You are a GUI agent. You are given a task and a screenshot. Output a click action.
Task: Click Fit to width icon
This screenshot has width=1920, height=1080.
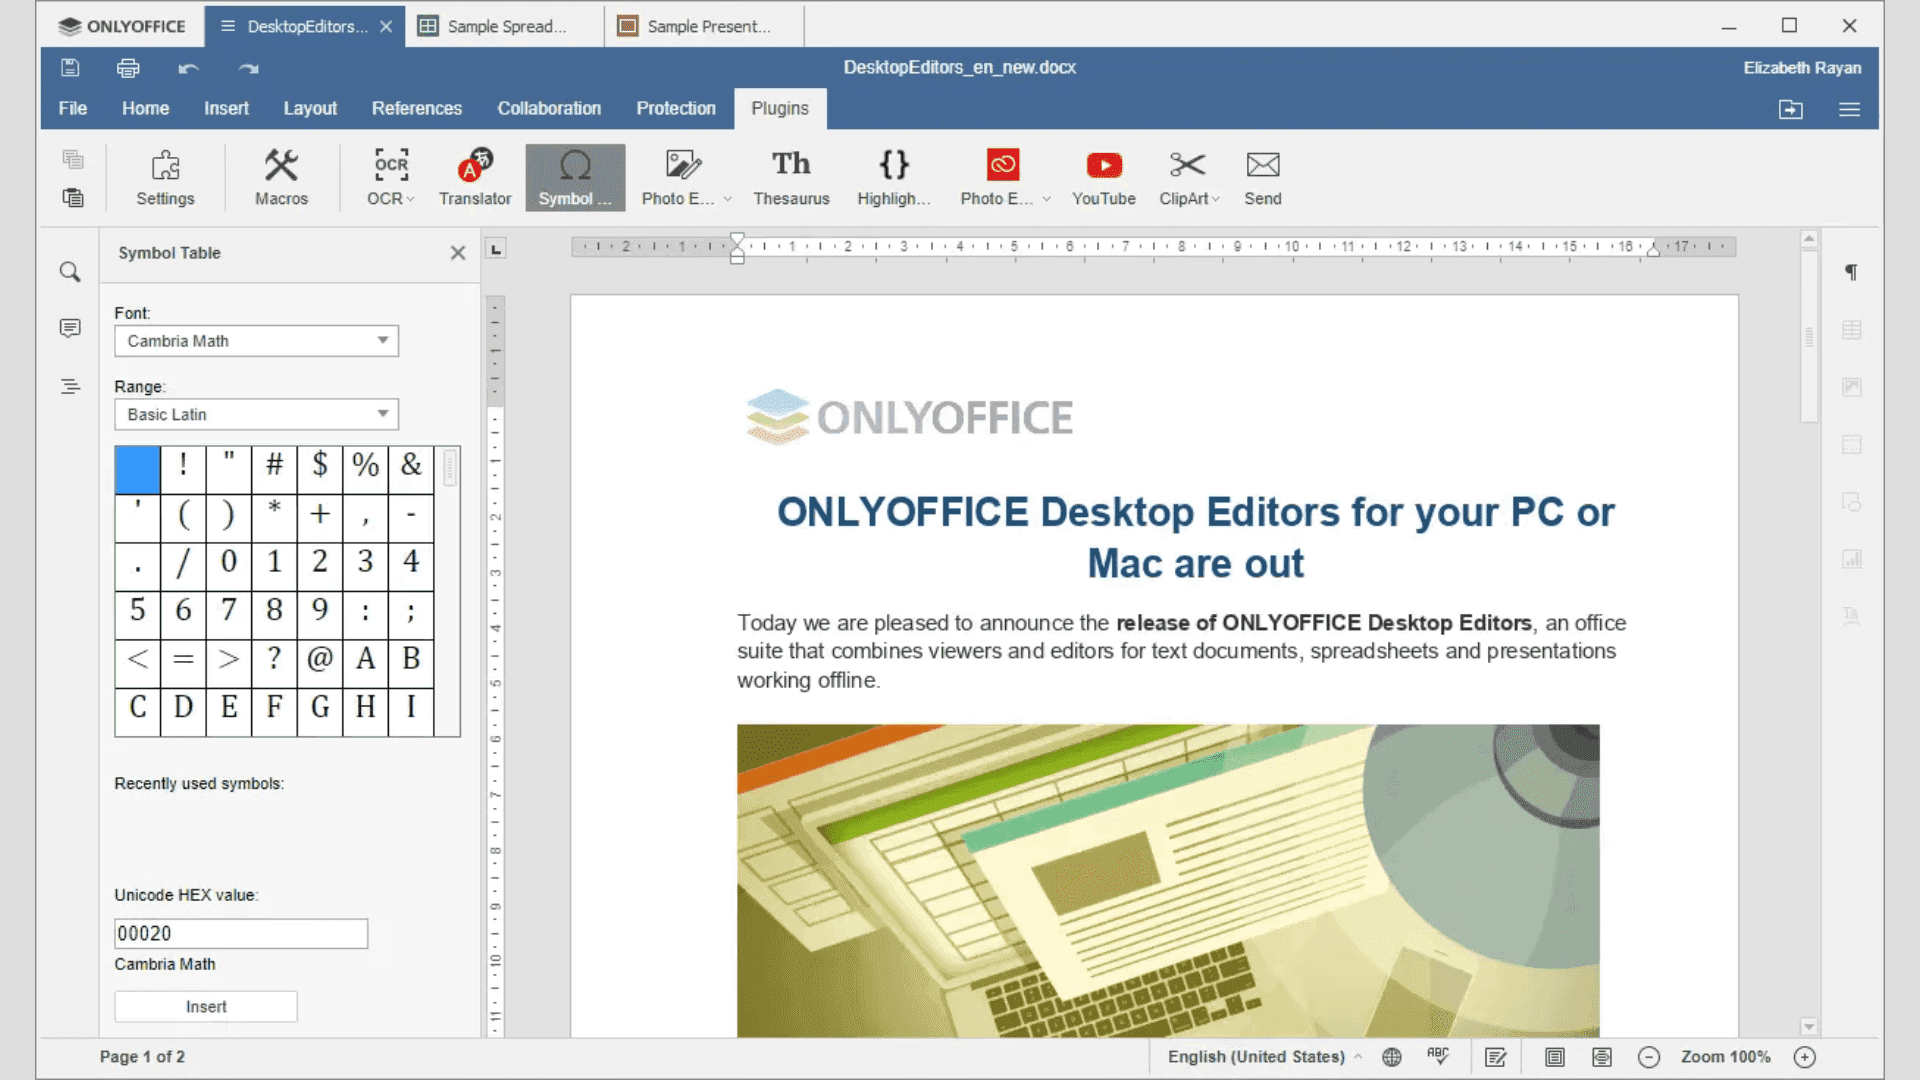(x=1602, y=1057)
